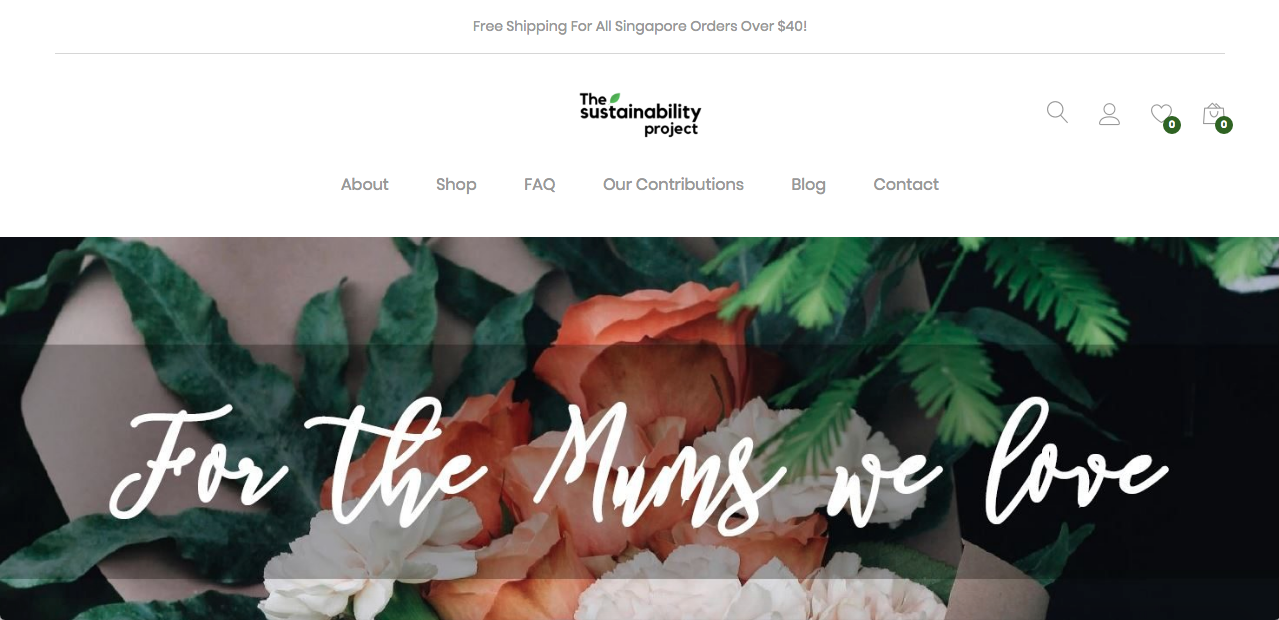Click the word 'Mums' in the banner

pyautogui.click(x=650, y=462)
